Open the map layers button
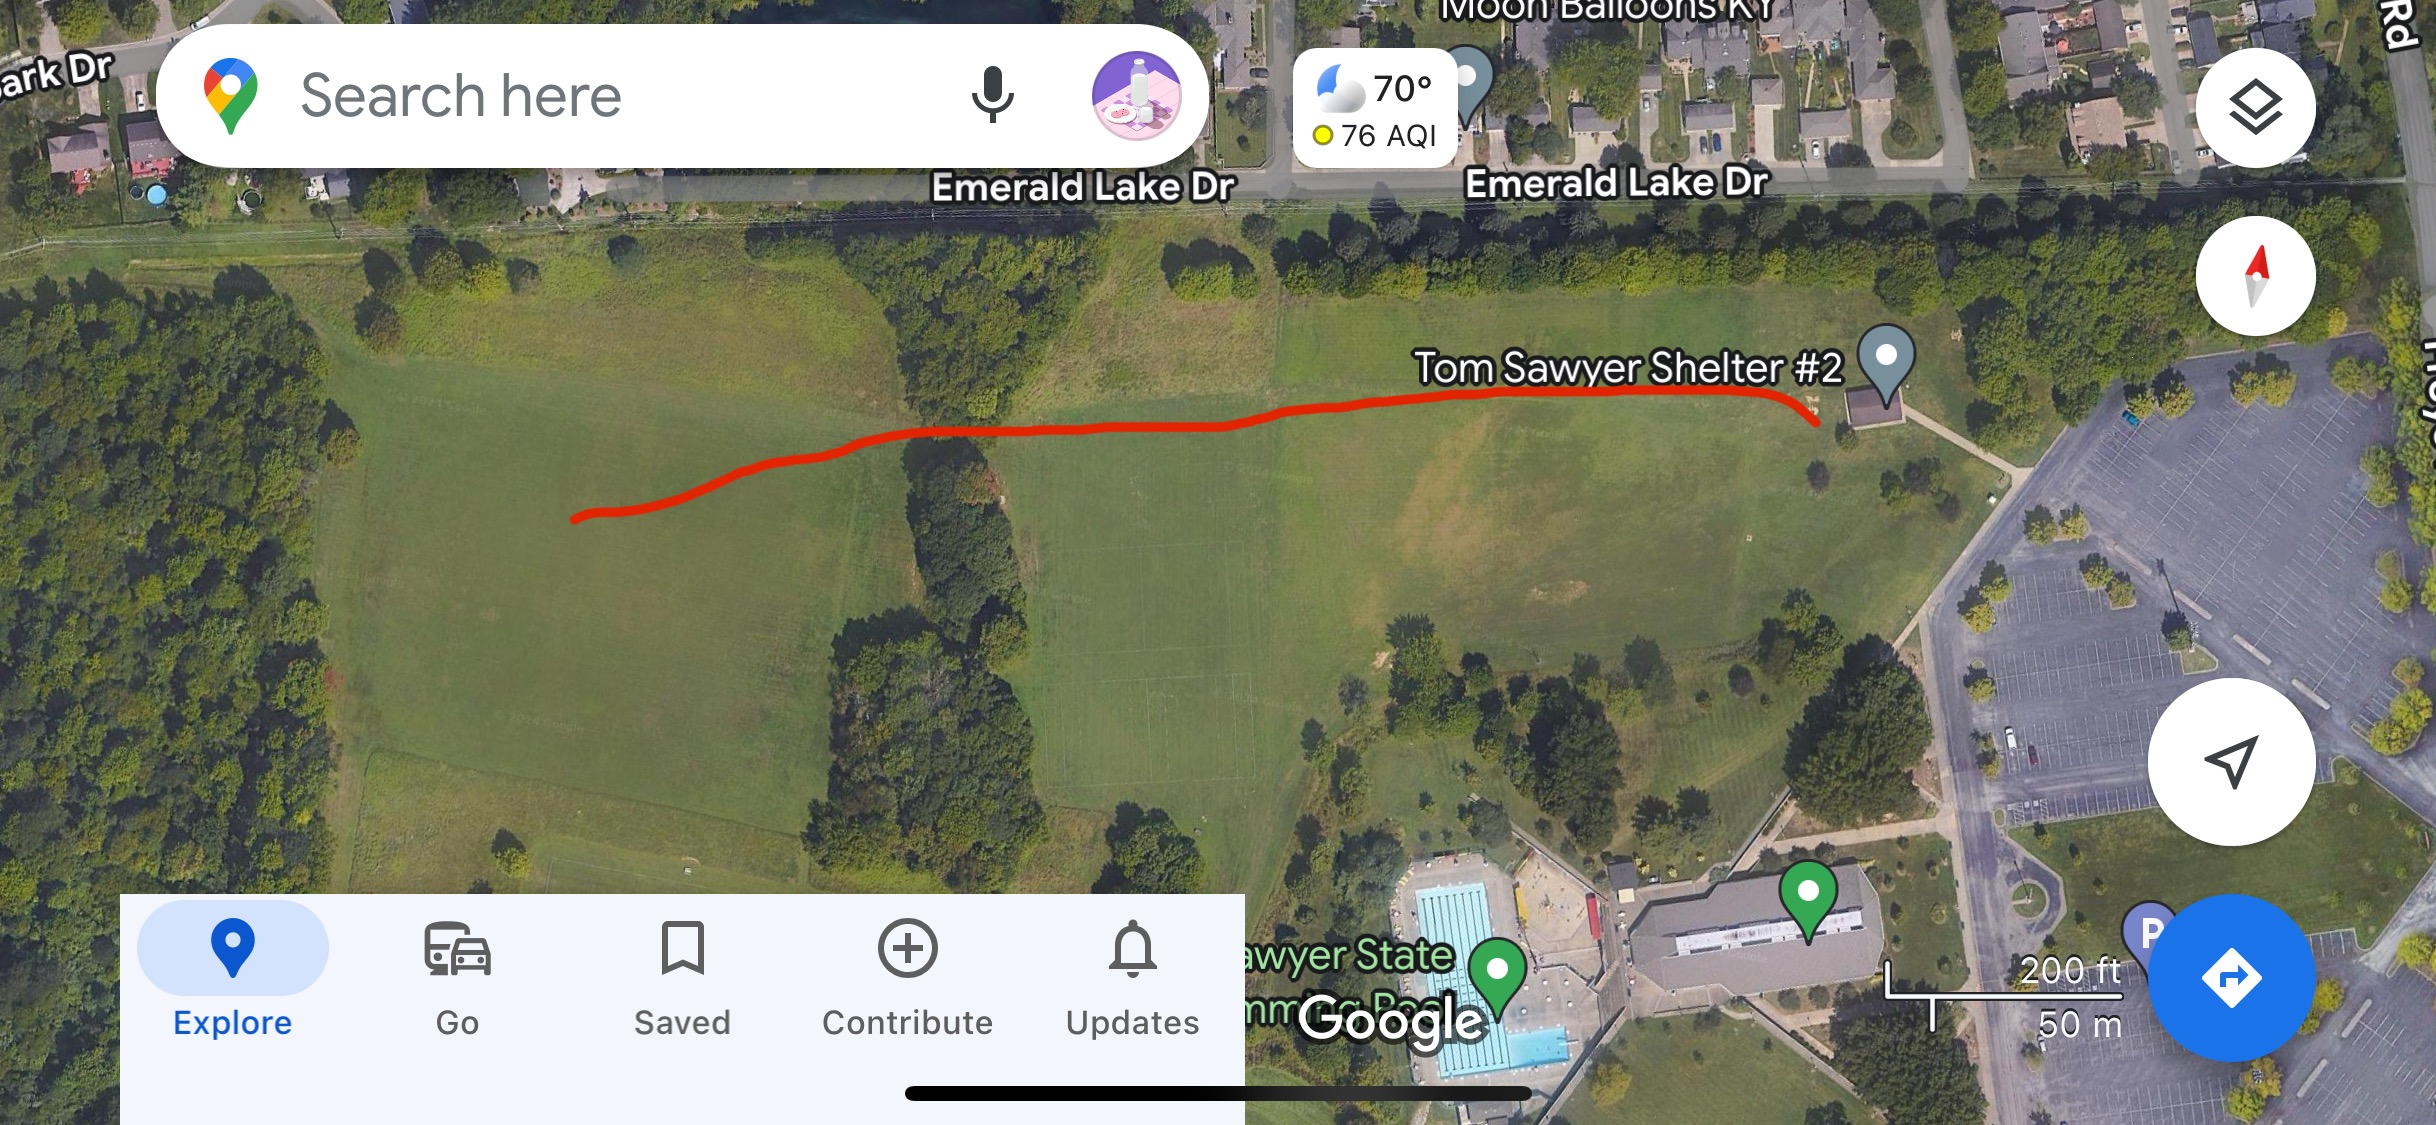 (2255, 107)
